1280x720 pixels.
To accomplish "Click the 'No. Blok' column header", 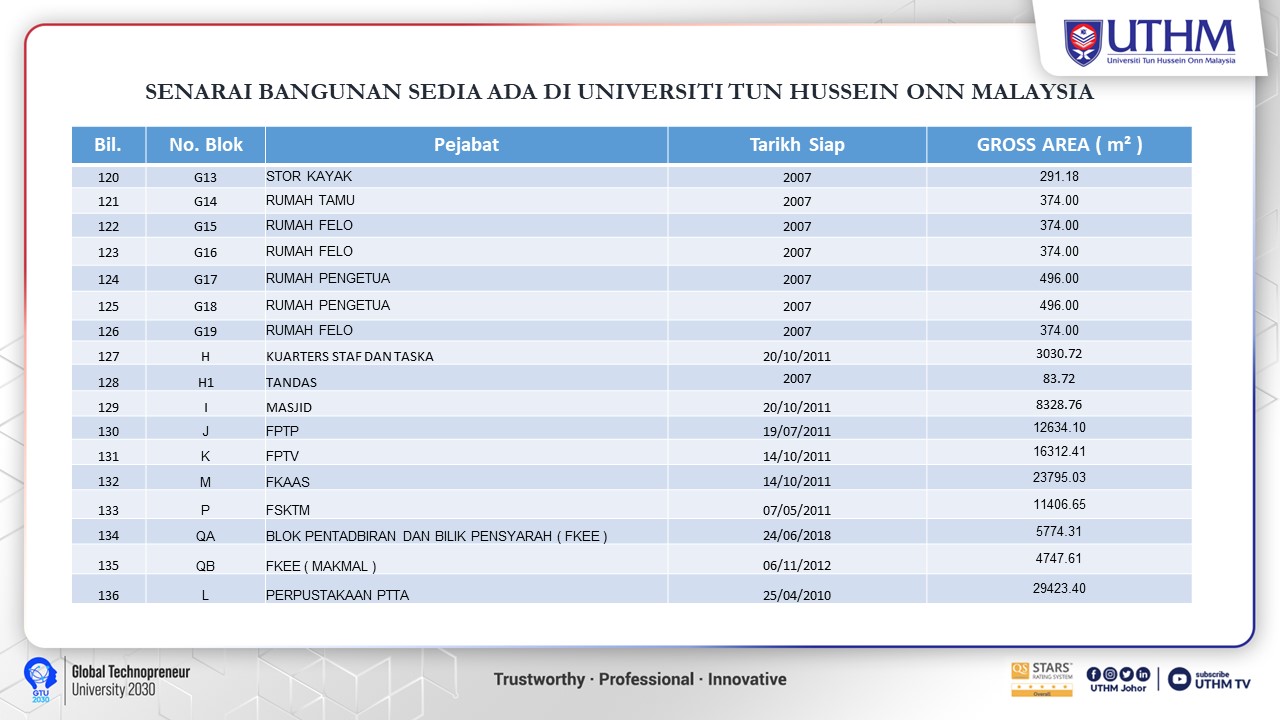I will 206,145.
